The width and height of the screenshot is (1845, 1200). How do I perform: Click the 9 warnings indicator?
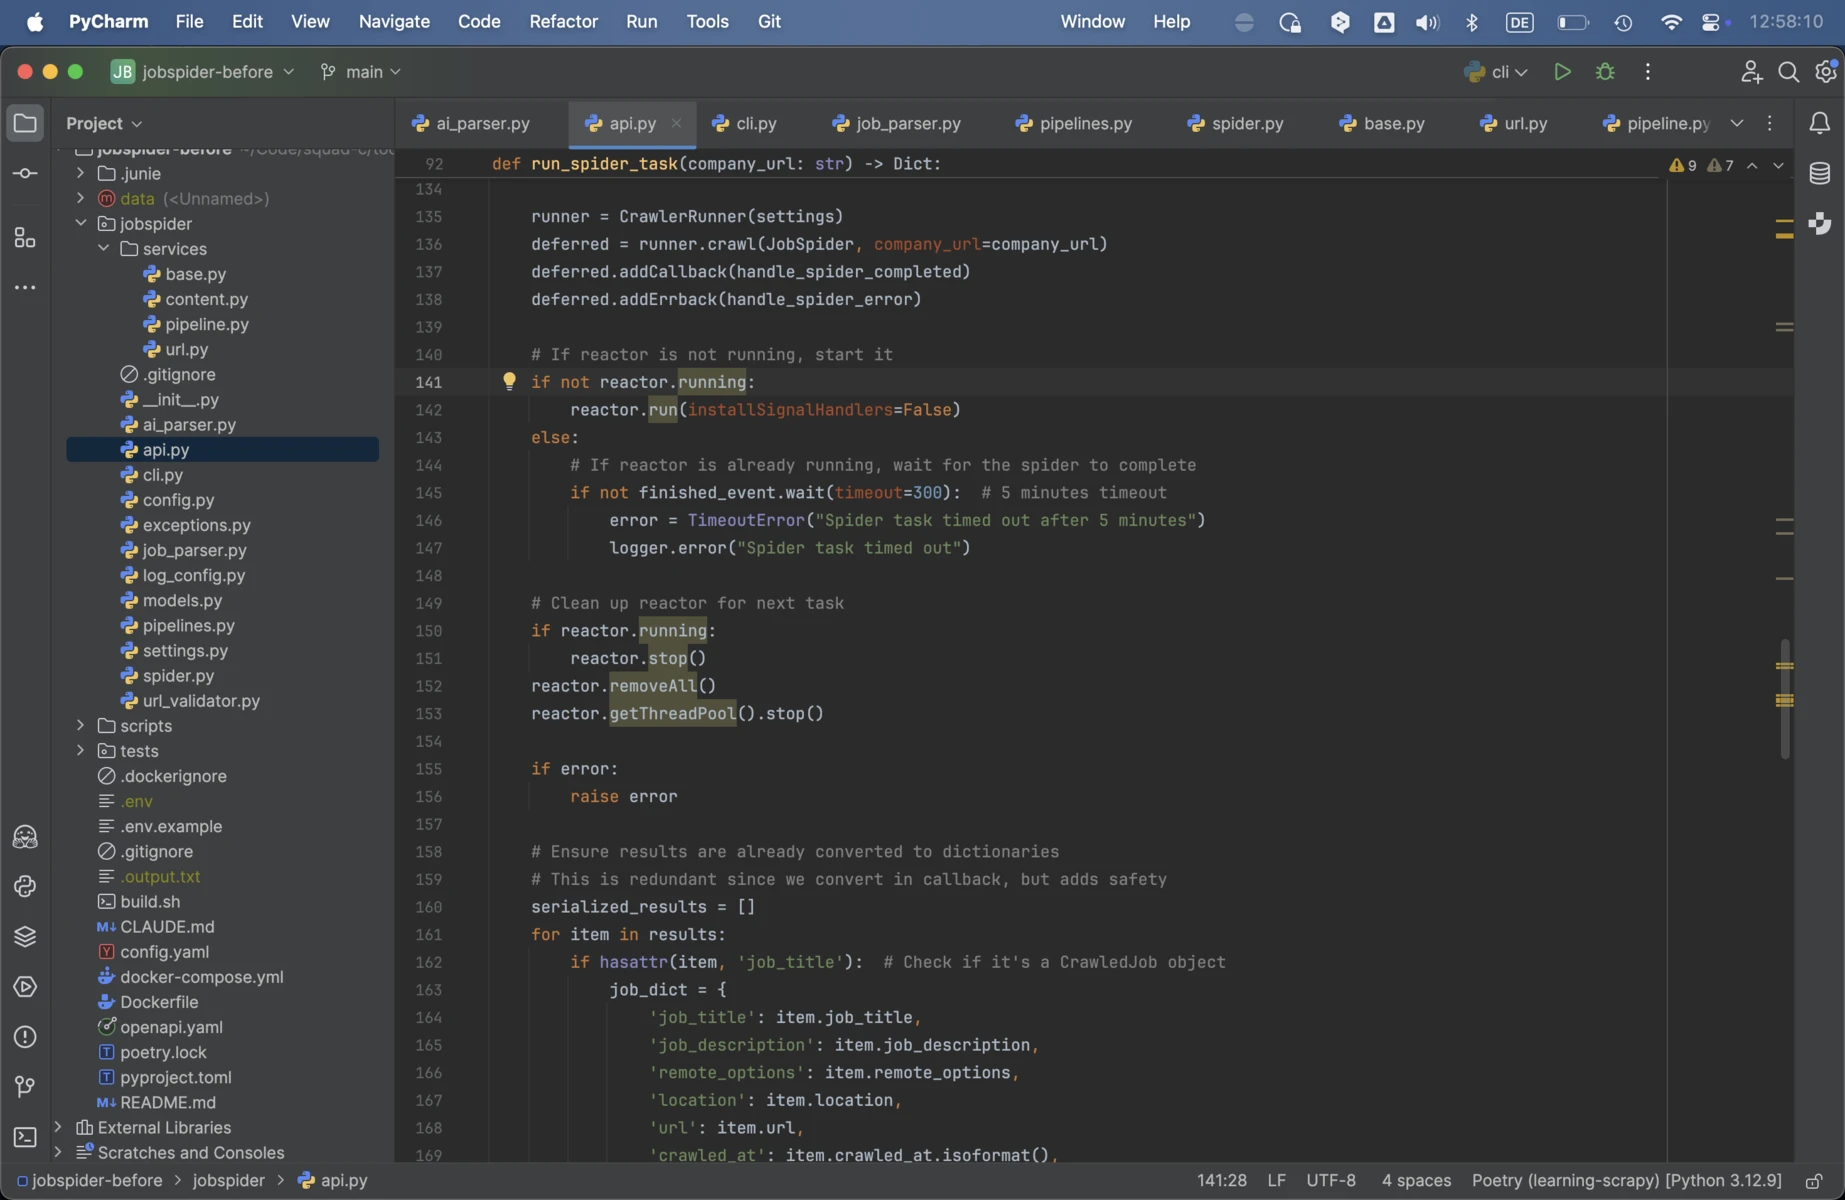pos(1683,166)
